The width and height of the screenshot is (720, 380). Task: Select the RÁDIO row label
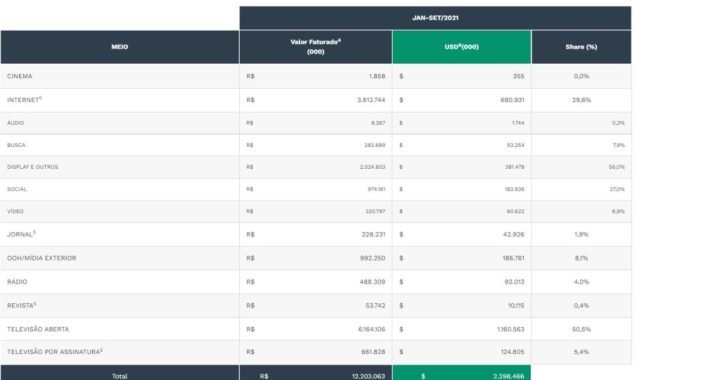(17, 281)
